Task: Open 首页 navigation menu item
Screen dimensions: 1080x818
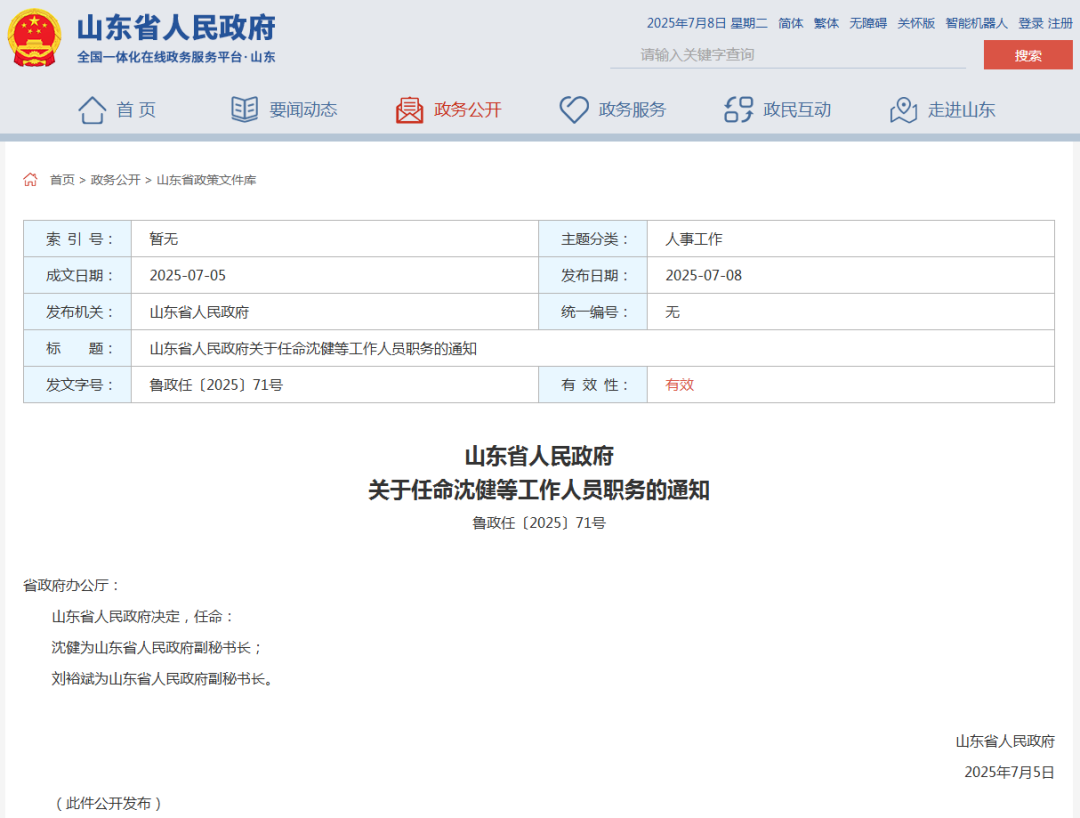Action: [x=136, y=109]
